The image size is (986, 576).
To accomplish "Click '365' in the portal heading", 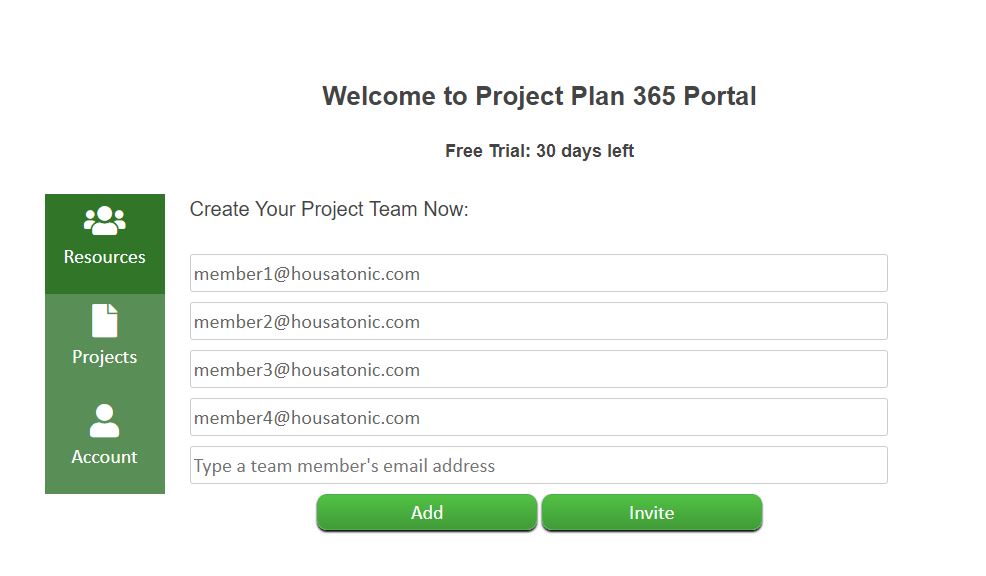I will (654, 96).
